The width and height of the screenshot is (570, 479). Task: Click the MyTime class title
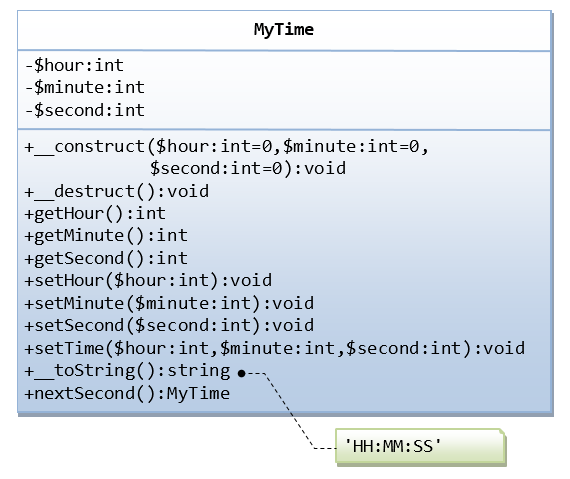click(x=284, y=30)
